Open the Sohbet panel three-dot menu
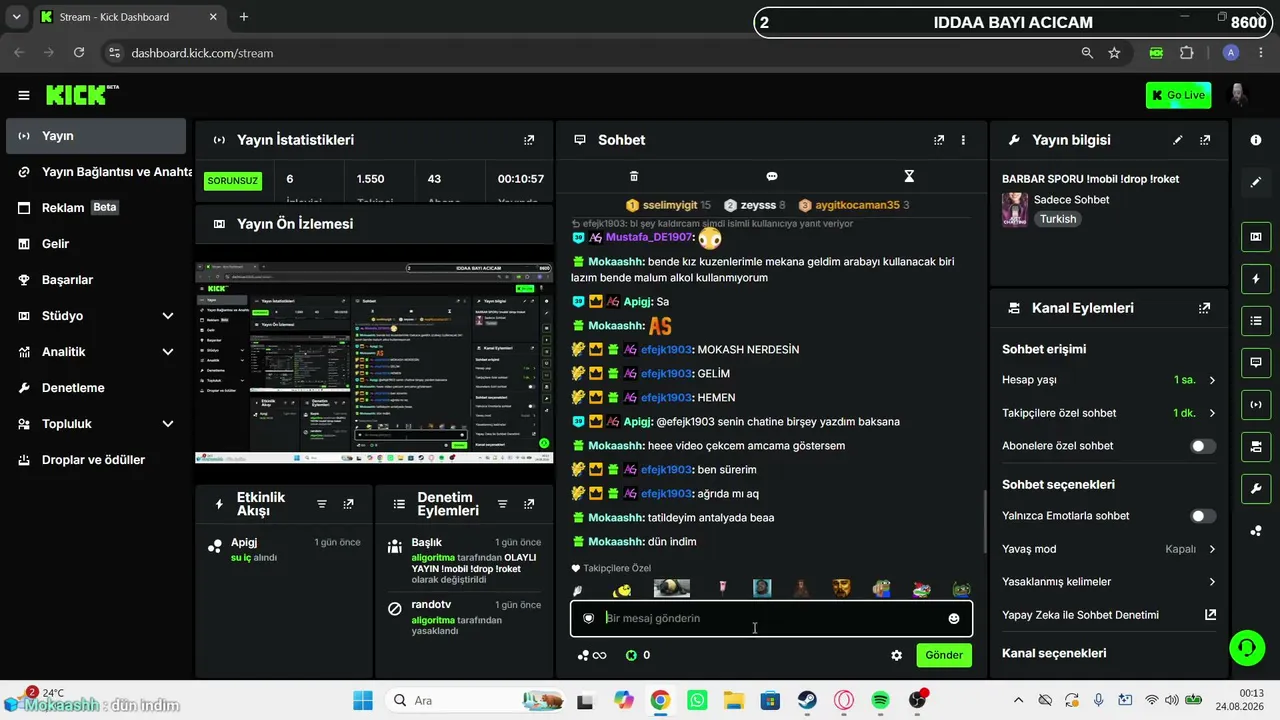This screenshot has height=720, width=1280. coord(963,140)
